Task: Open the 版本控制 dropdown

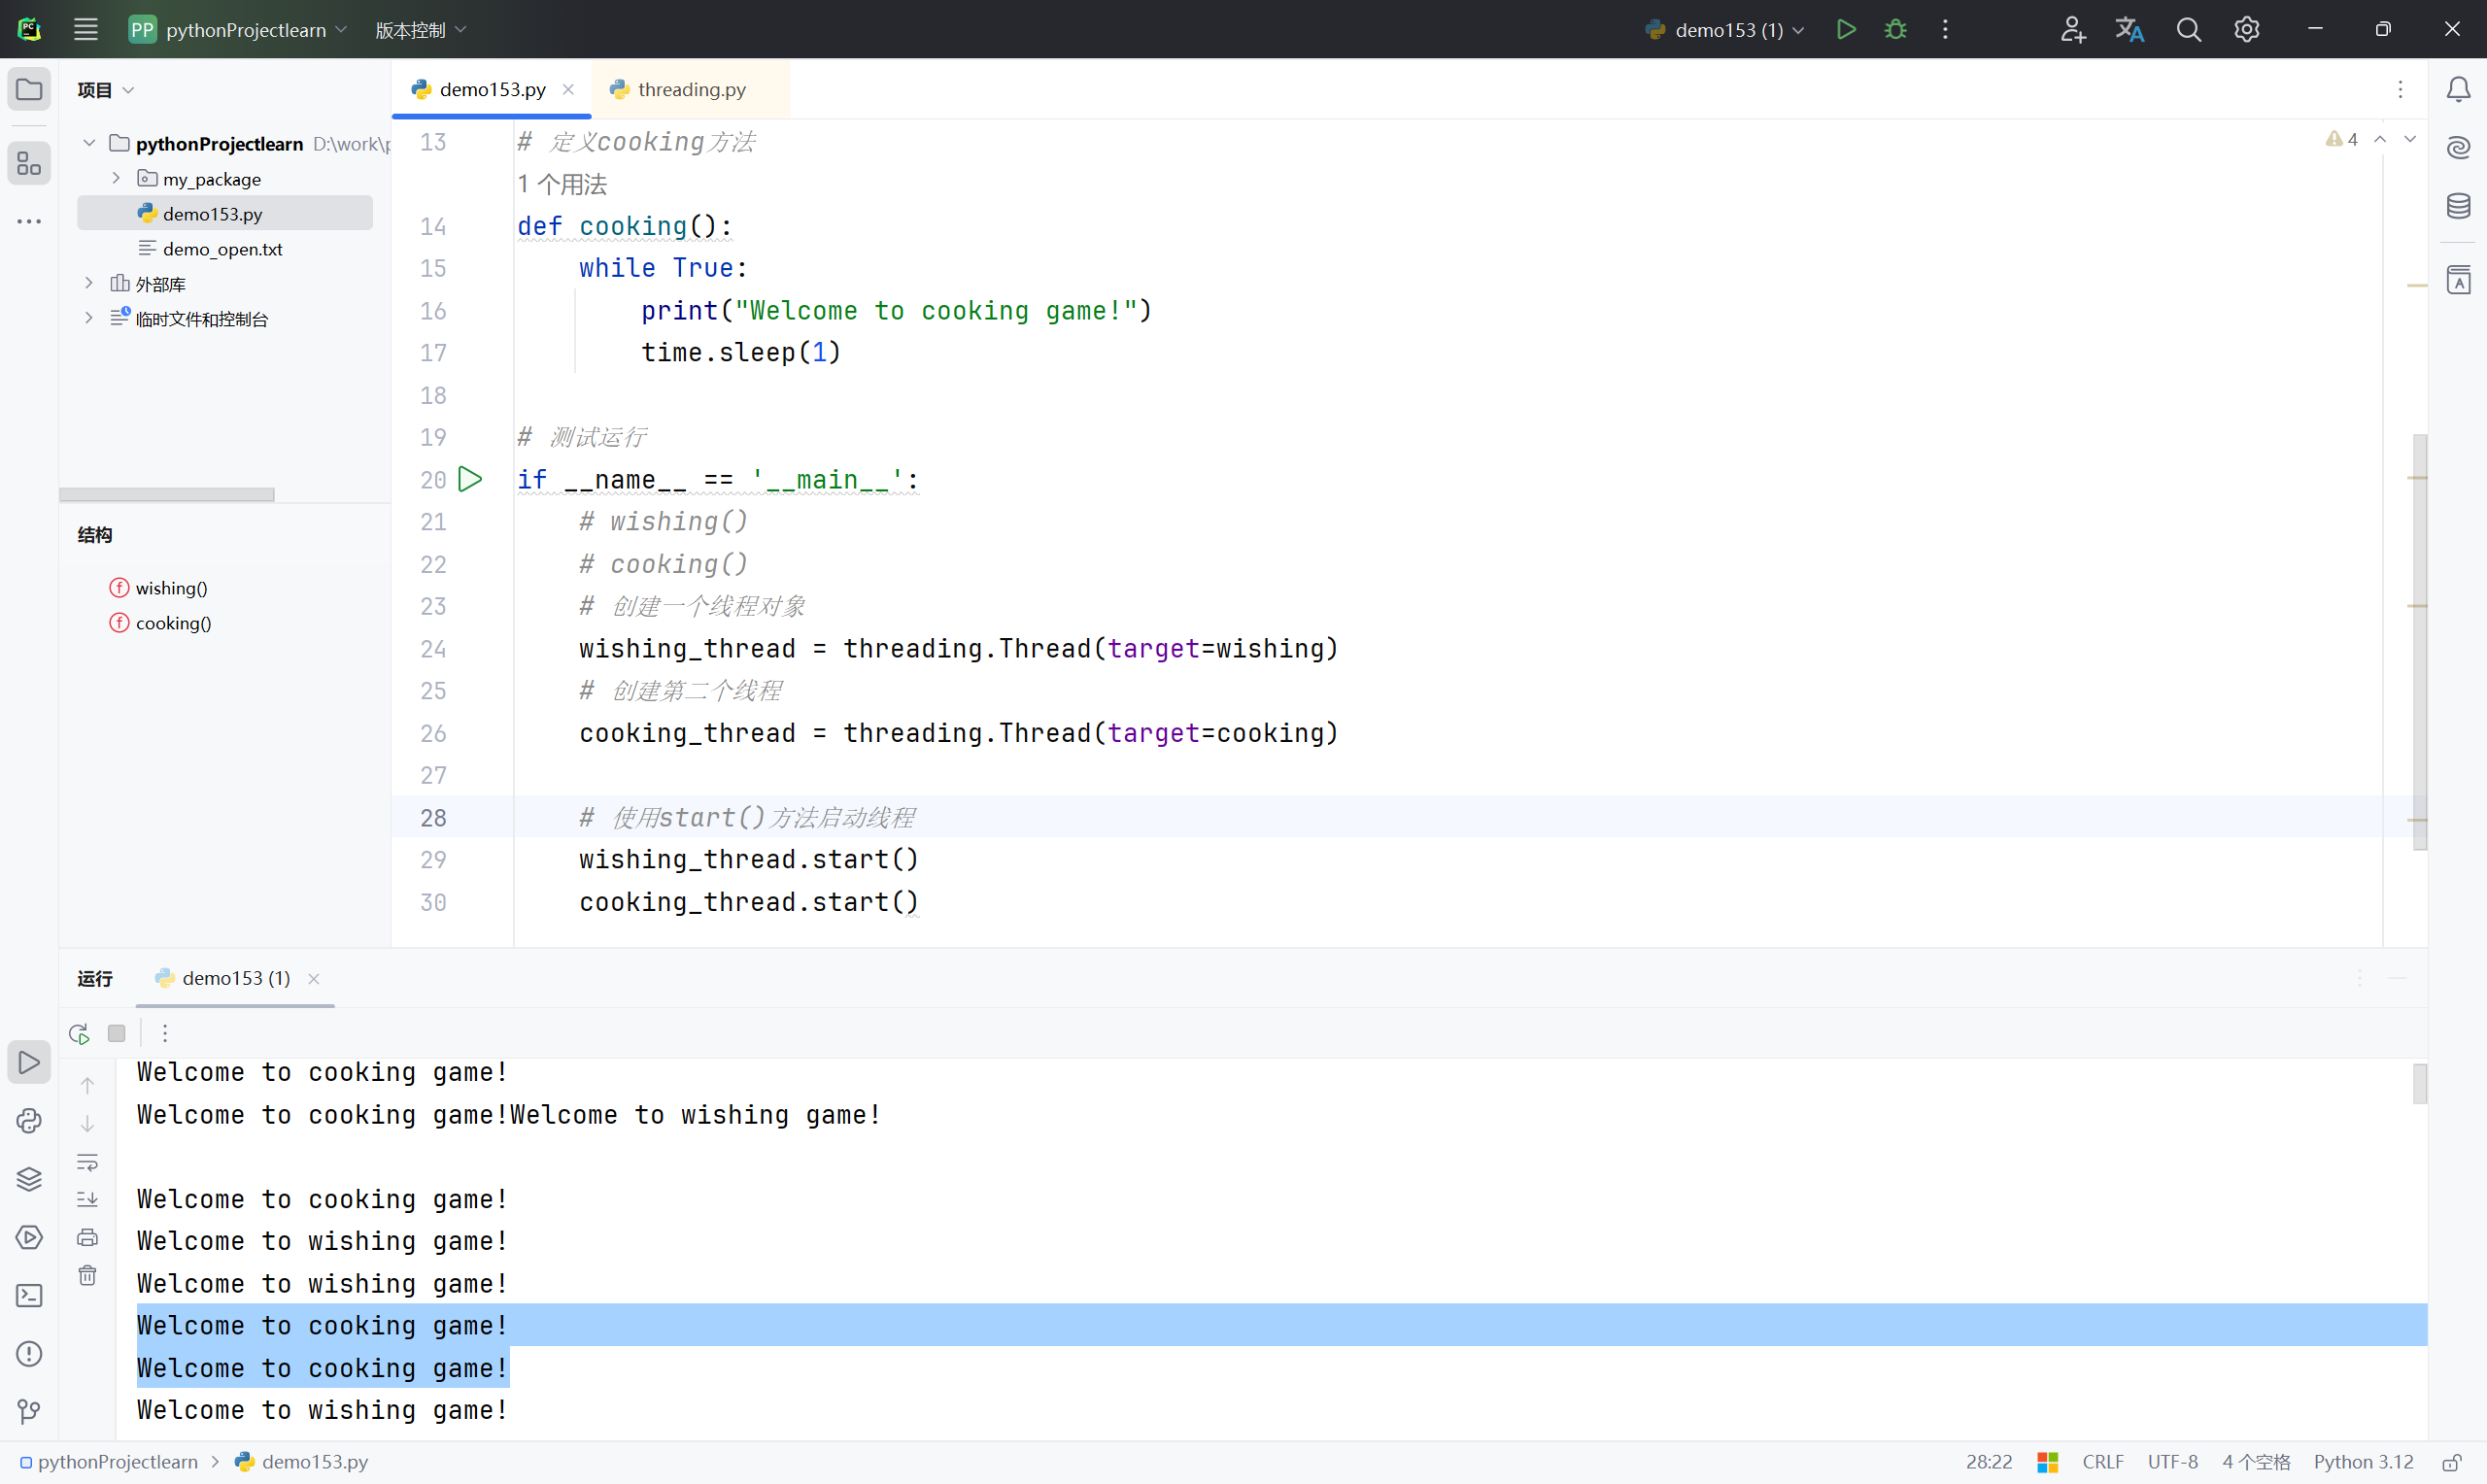Action: (421, 29)
